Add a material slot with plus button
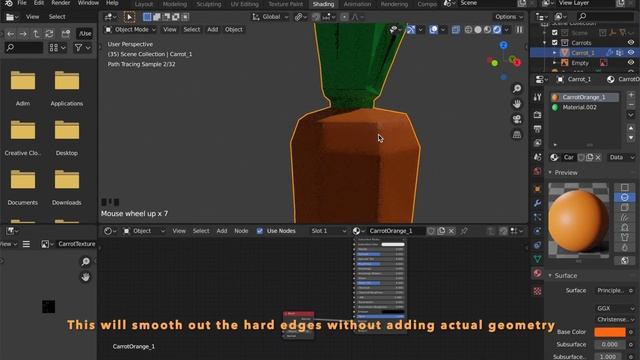This screenshot has width=640, height=360. 631,95
